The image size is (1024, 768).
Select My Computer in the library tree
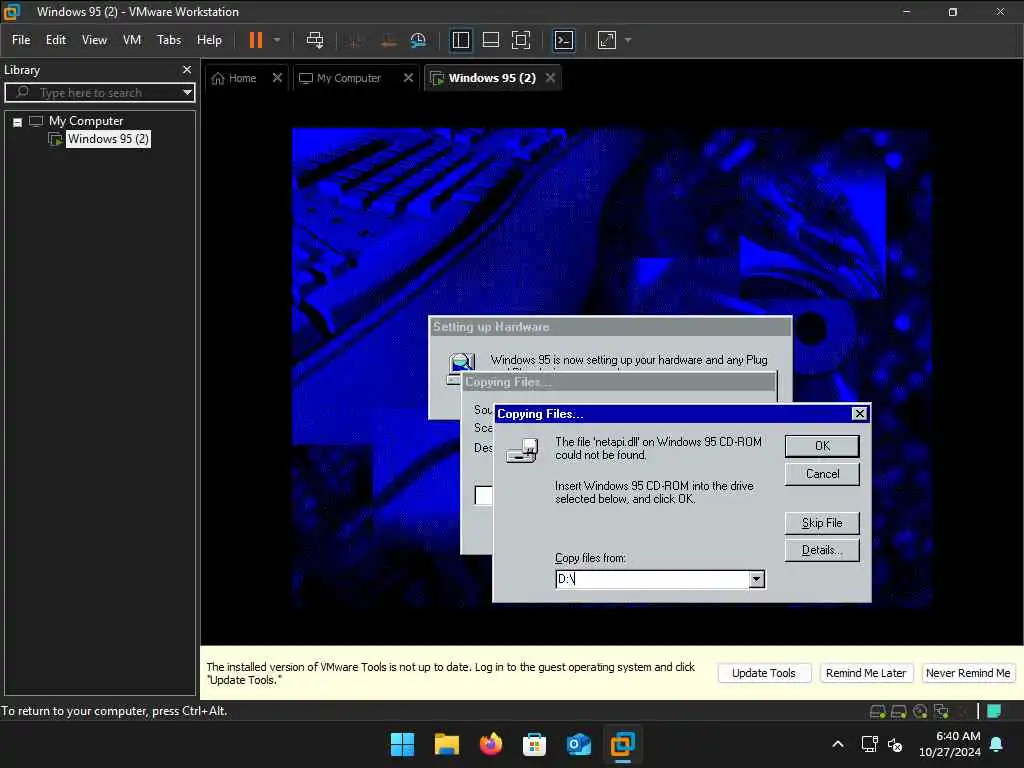pyautogui.click(x=86, y=121)
